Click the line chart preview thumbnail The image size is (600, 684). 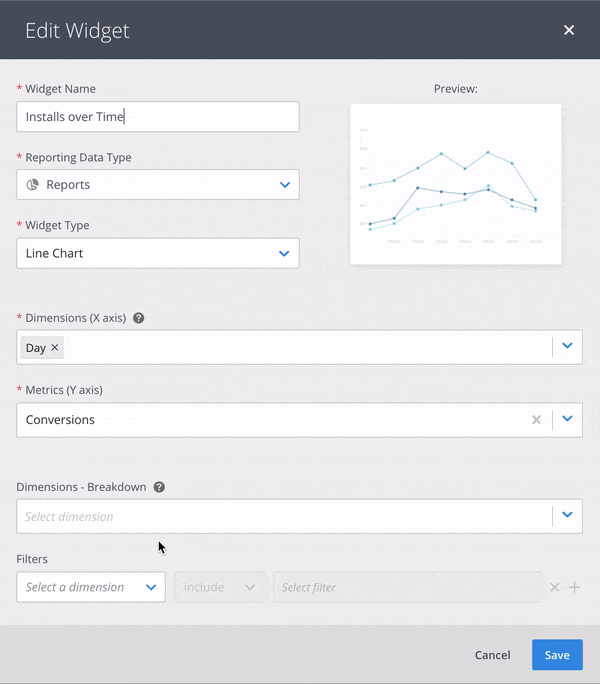pyautogui.click(x=456, y=184)
